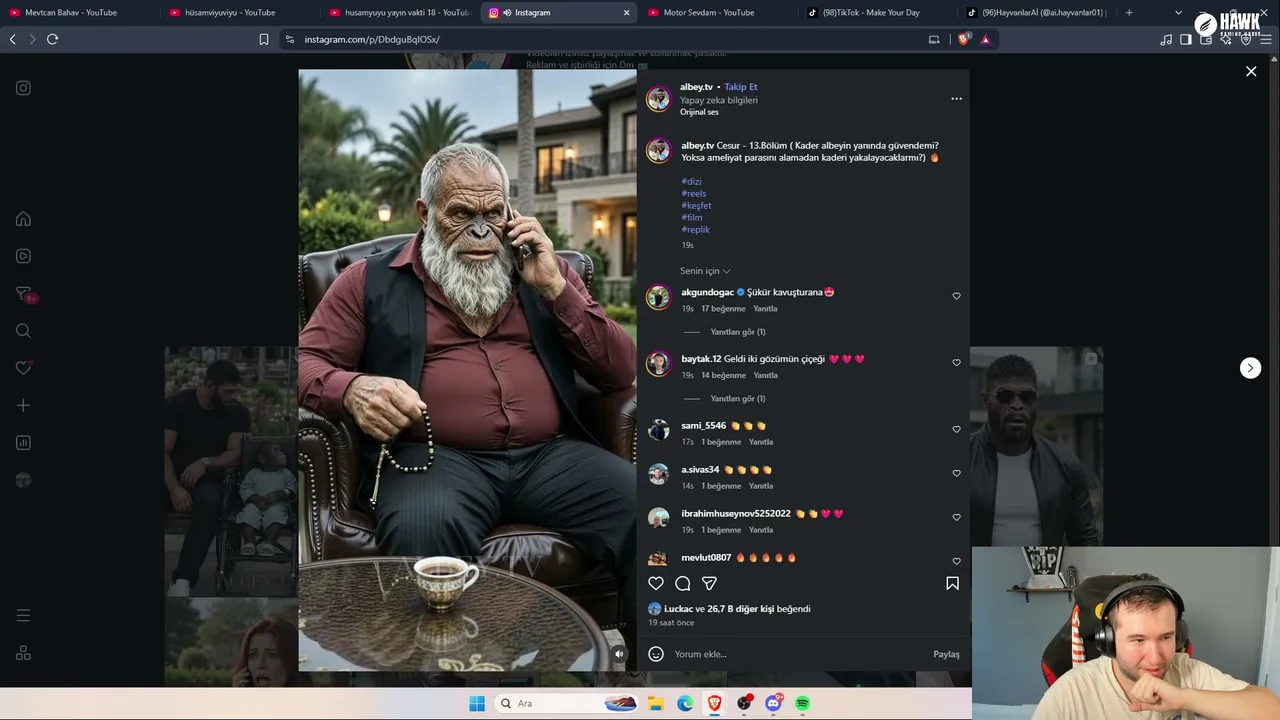Open the #keşfet hashtag
Image resolution: width=1280 pixels, height=720 pixels.
696,206
